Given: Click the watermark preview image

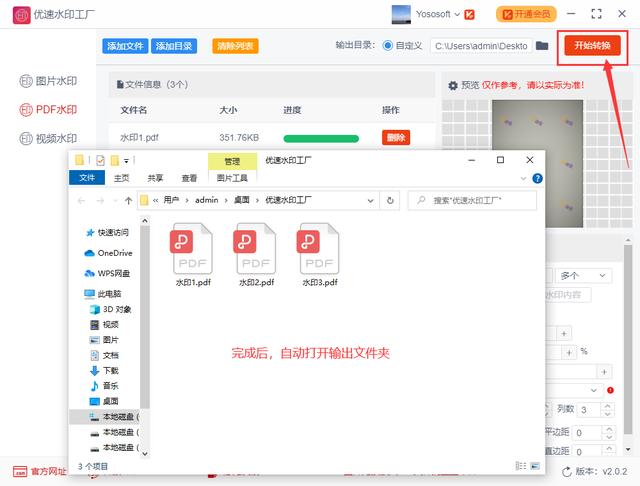Looking at the screenshot, I should [x=537, y=163].
